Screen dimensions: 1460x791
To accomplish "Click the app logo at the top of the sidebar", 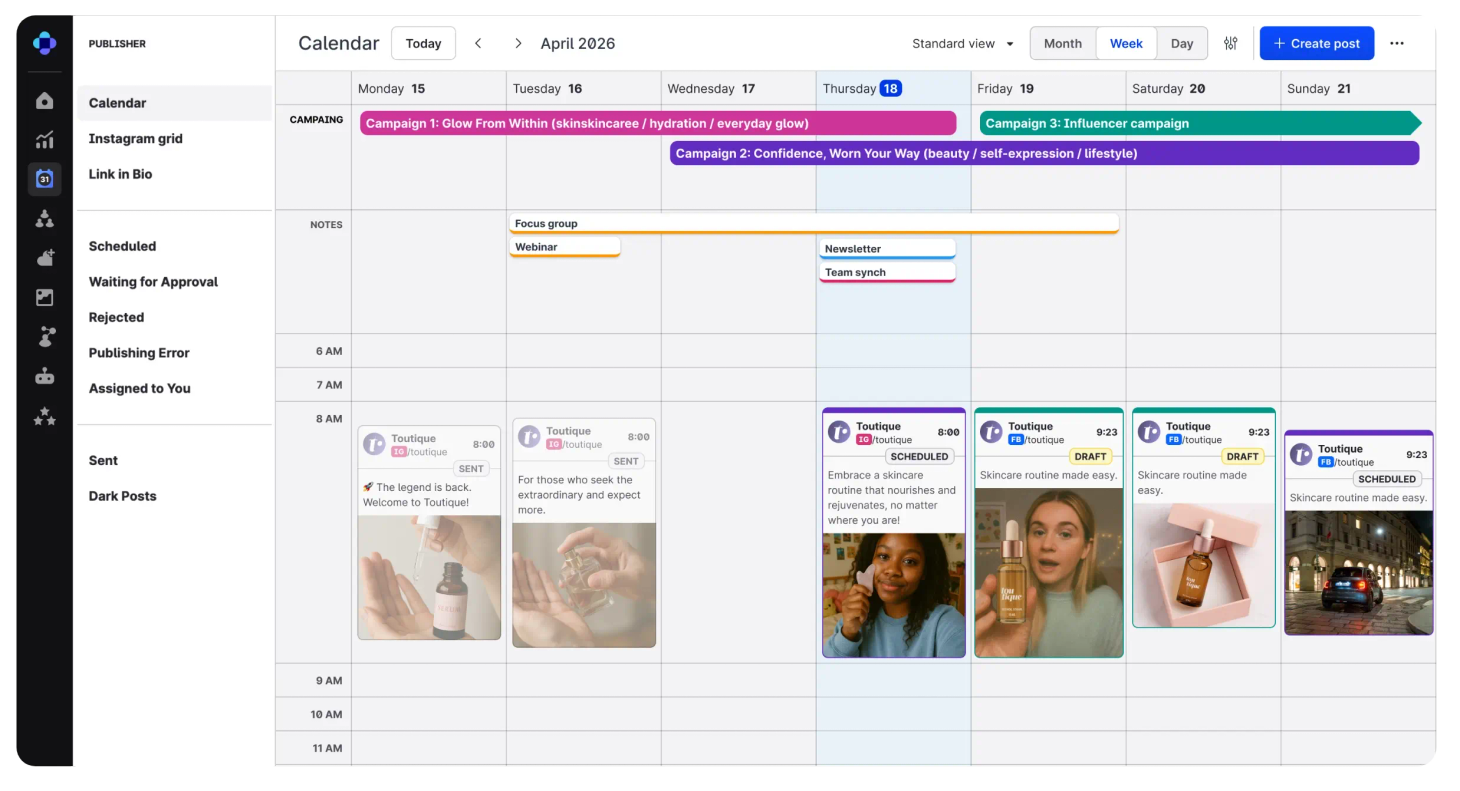I will [x=44, y=43].
